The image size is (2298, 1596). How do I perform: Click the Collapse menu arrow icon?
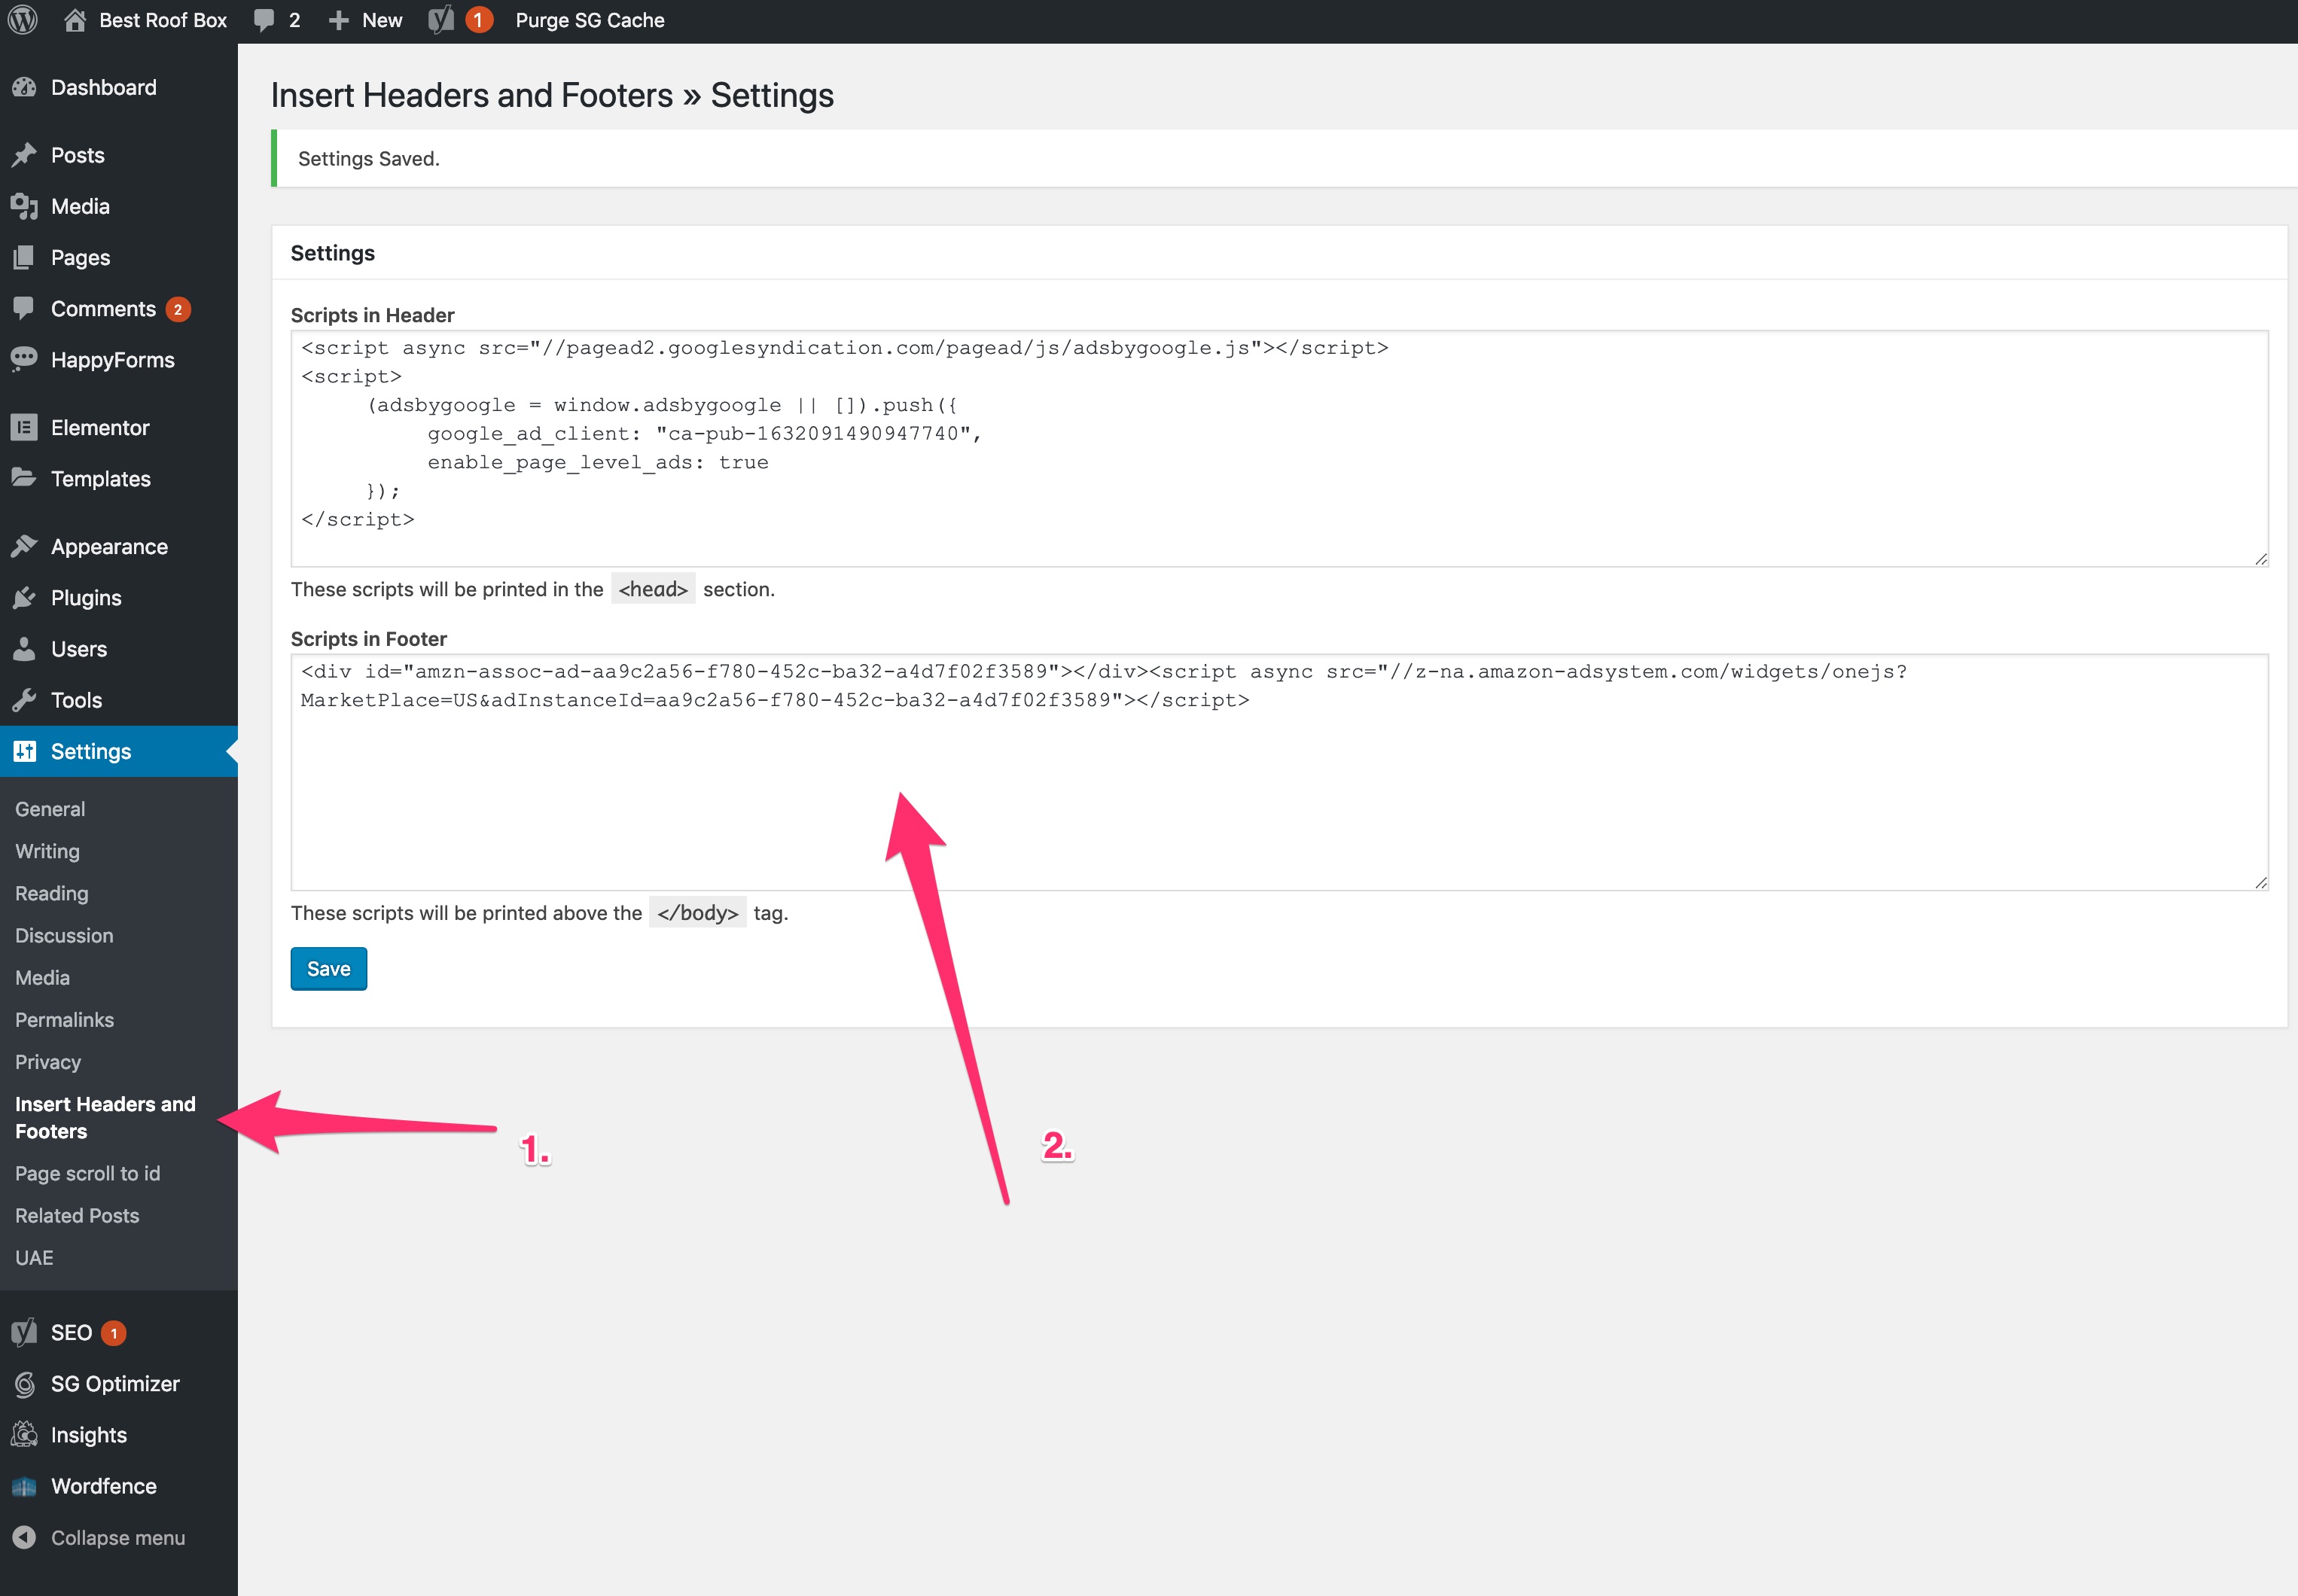pos(25,1537)
